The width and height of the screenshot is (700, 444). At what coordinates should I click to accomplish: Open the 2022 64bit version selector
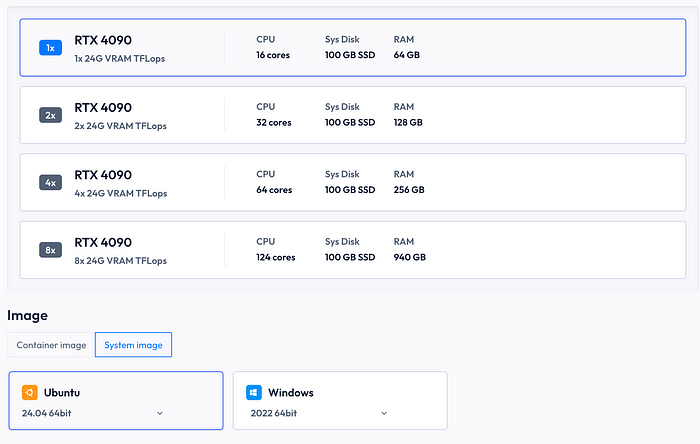319,413
